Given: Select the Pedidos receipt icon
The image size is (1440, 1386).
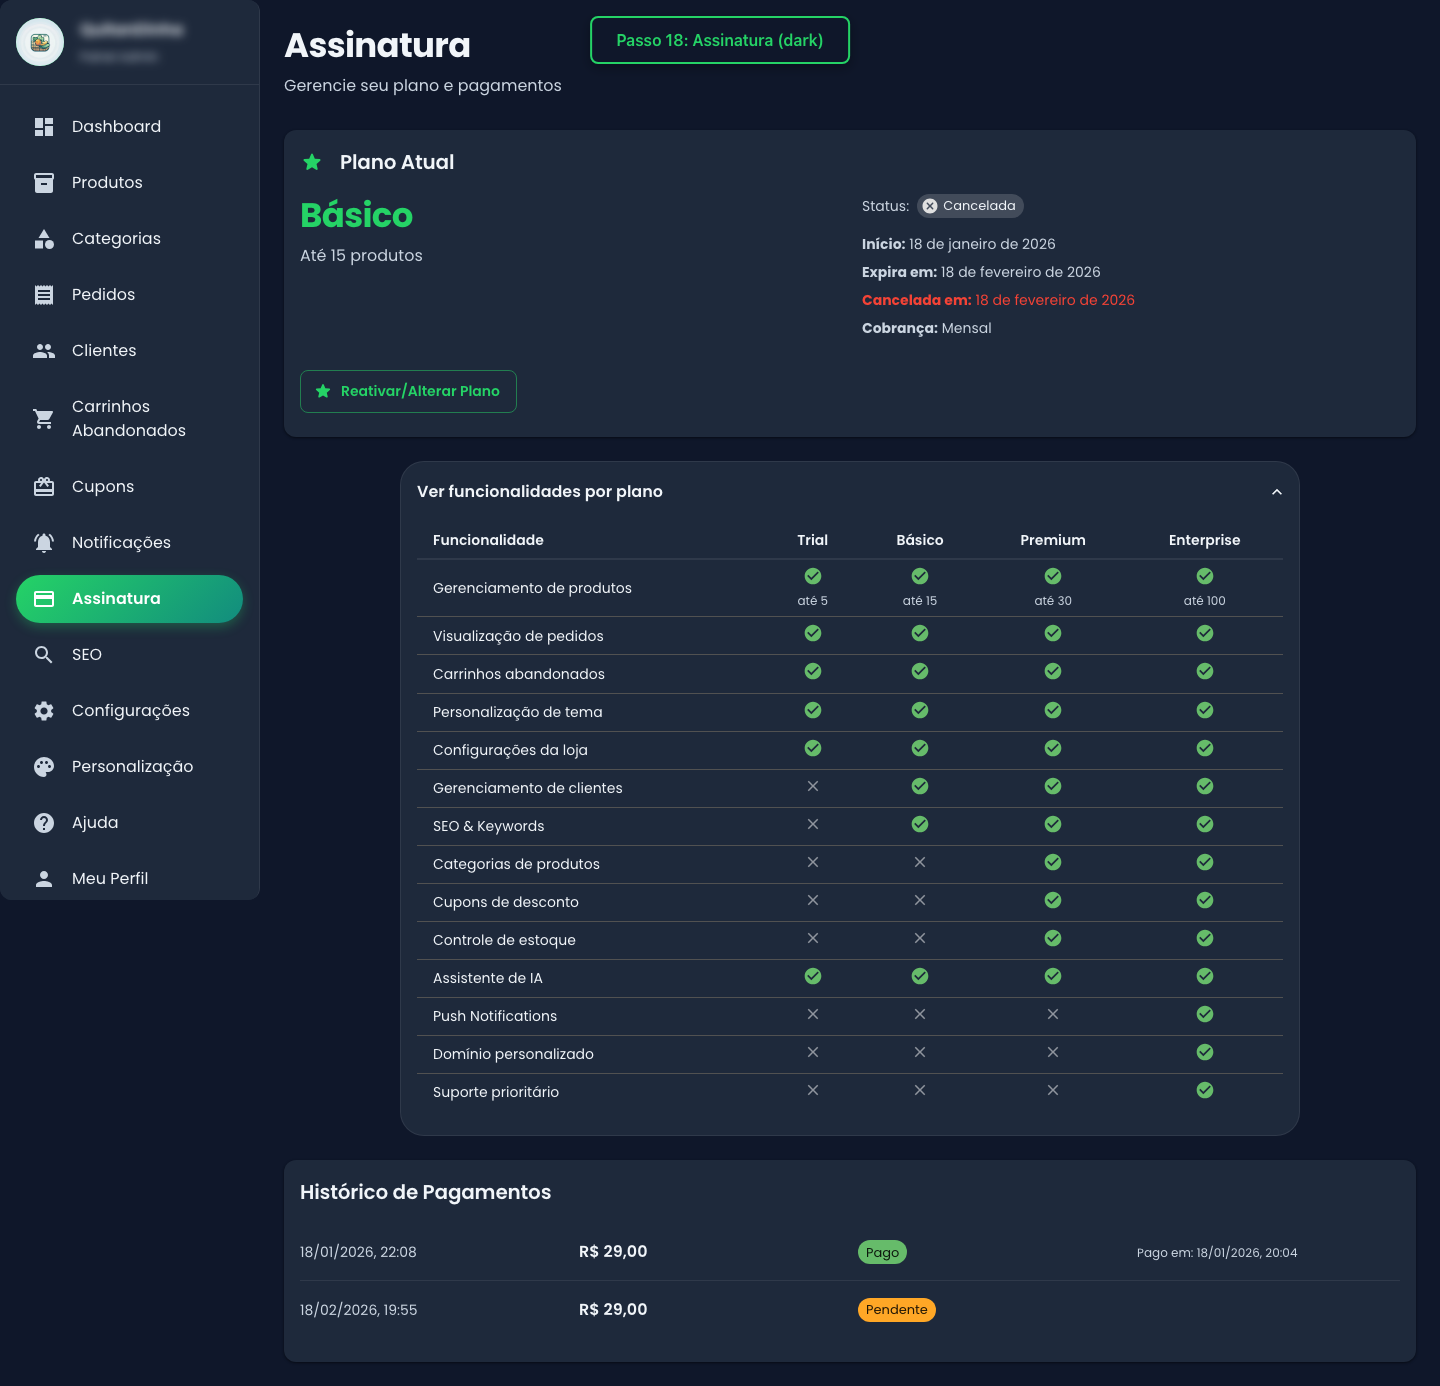Looking at the screenshot, I should coord(44,295).
